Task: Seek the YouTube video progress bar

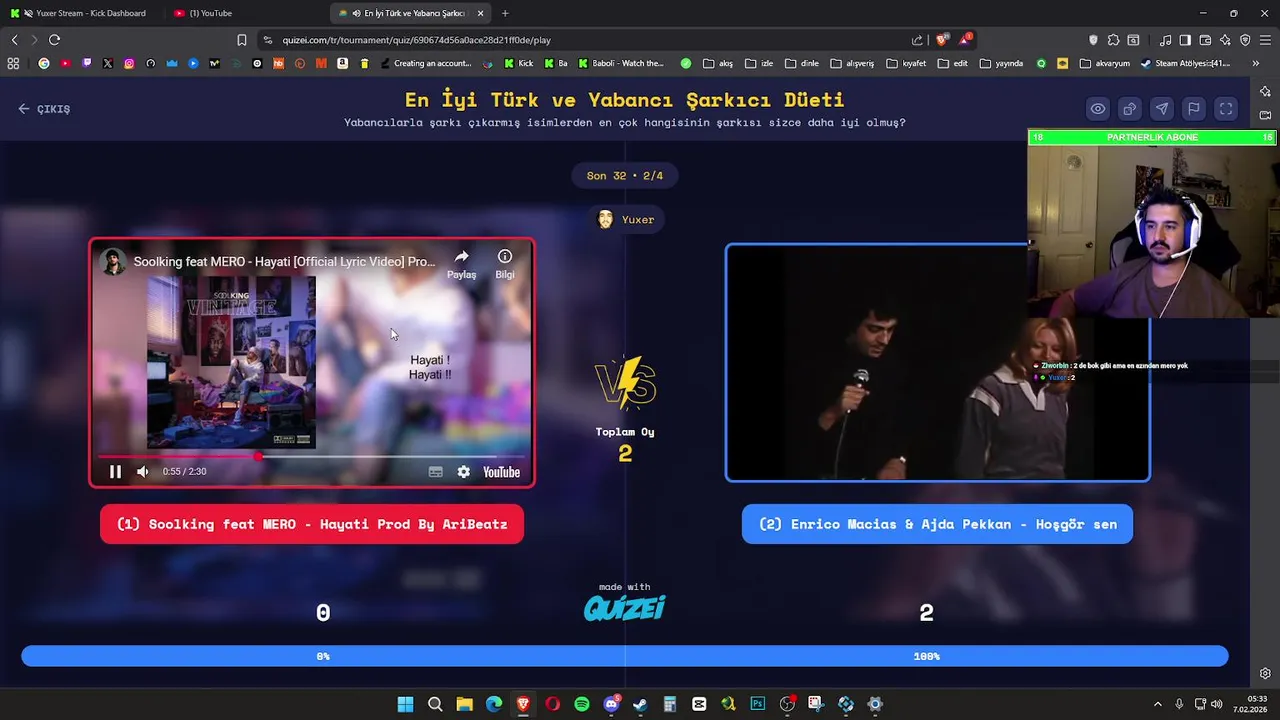Action: pyautogui.click(x=312, y=456)
